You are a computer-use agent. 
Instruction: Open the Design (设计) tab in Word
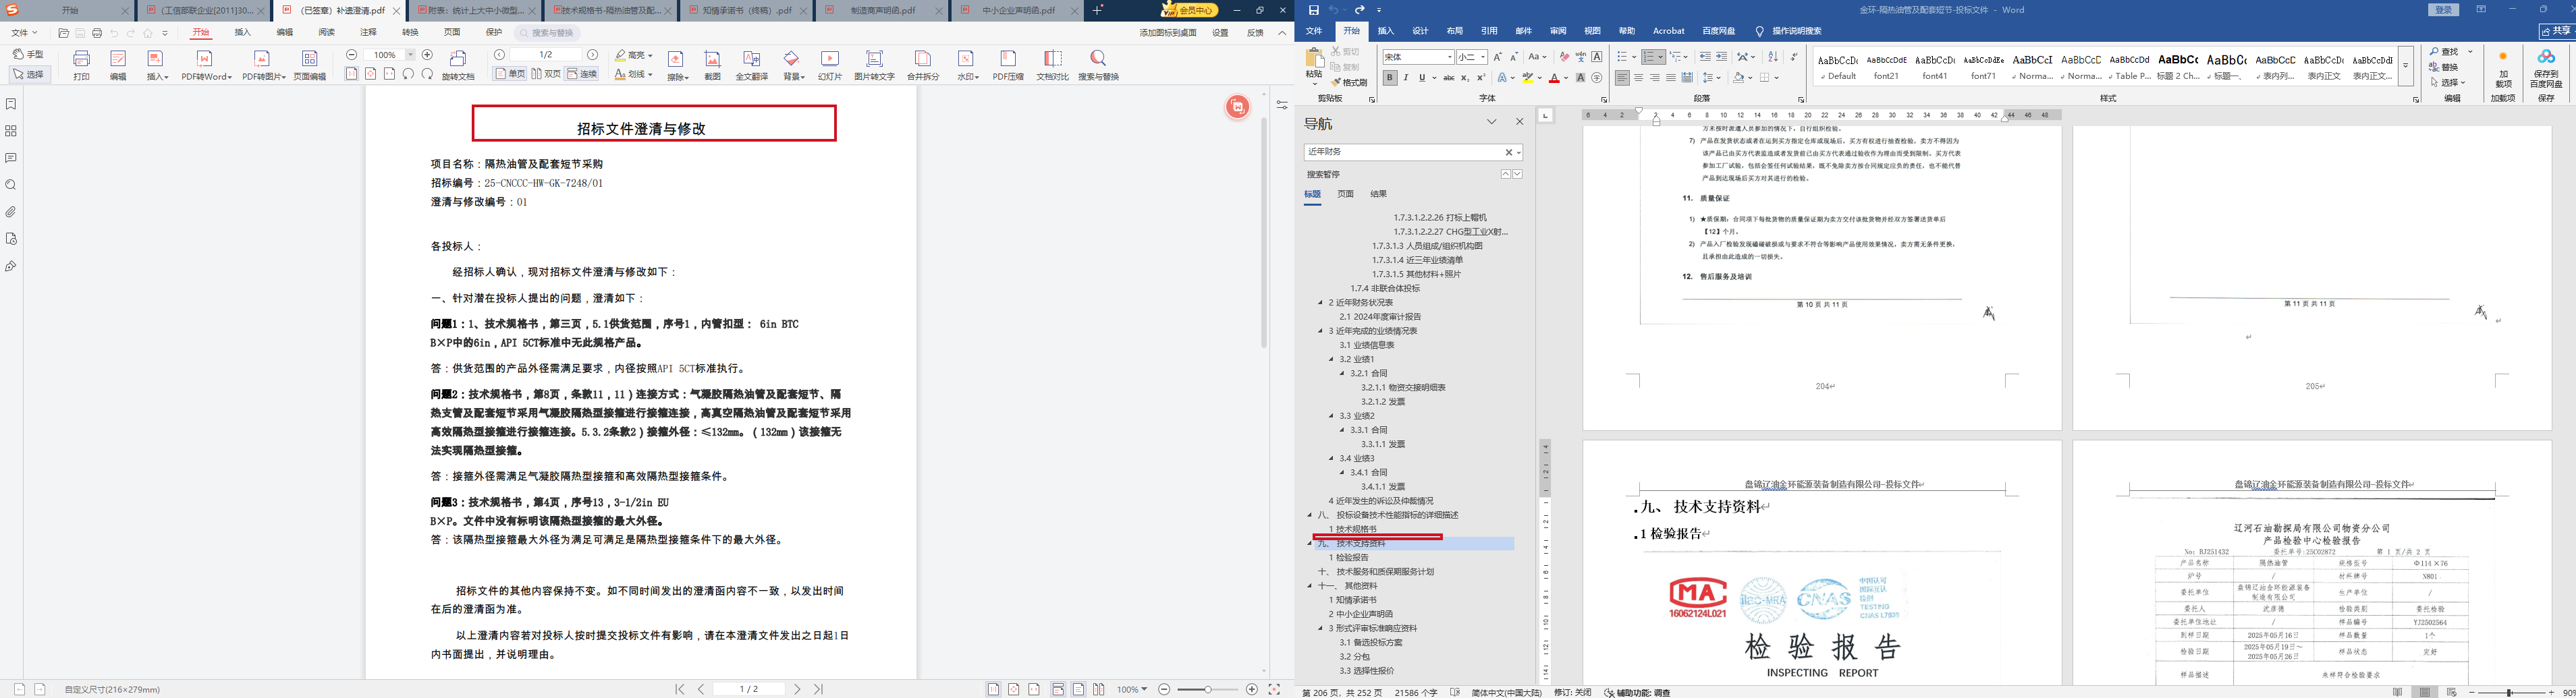coord(1420,32)
